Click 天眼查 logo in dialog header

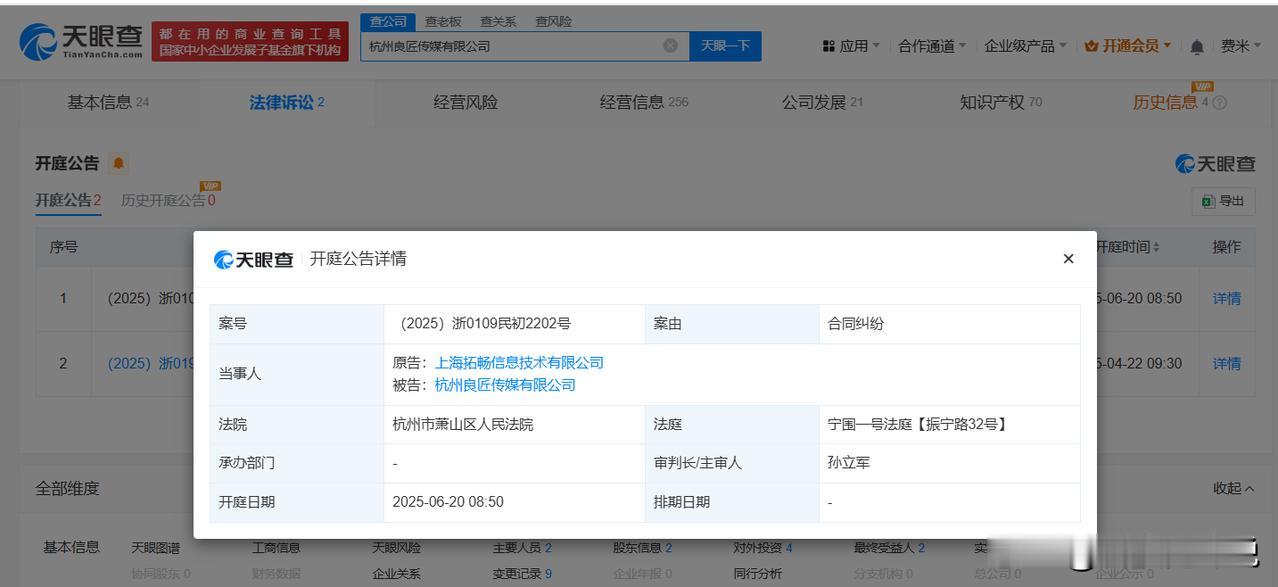point(253,259)
